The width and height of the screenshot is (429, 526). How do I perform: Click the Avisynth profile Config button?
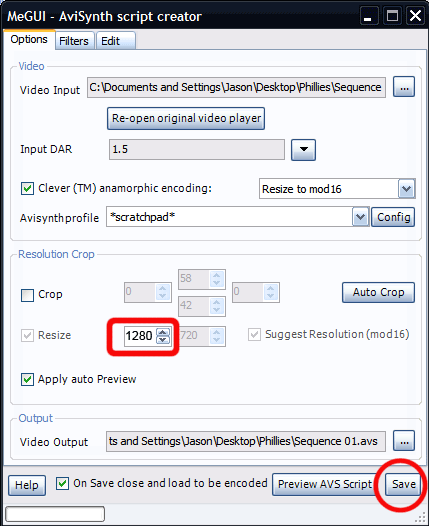393,217
